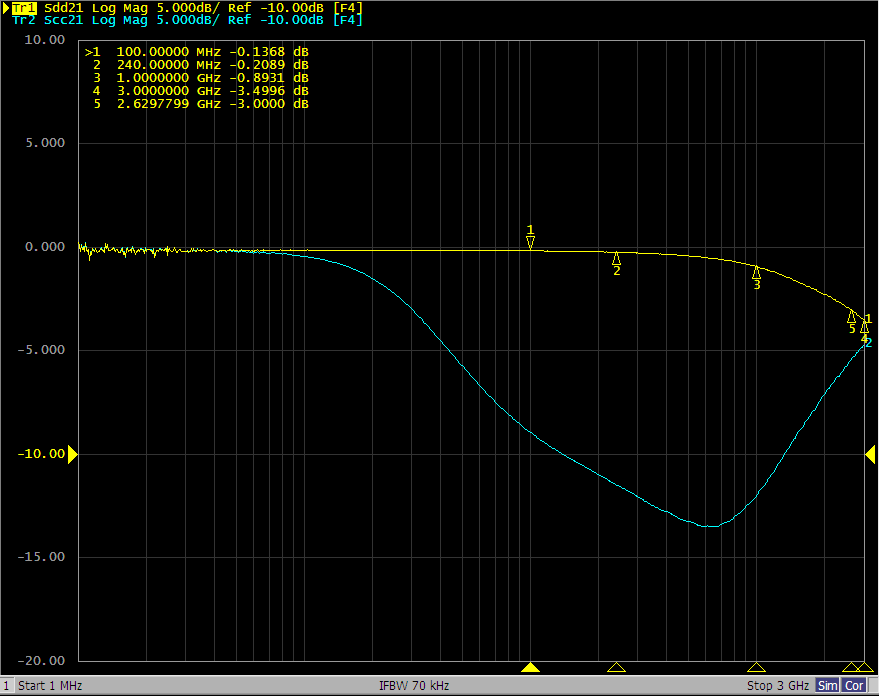Select the 100.00000 MHz marker readout row
This screenshot has height=696, width=879.
pyautogui.click(x=197, y=51)
